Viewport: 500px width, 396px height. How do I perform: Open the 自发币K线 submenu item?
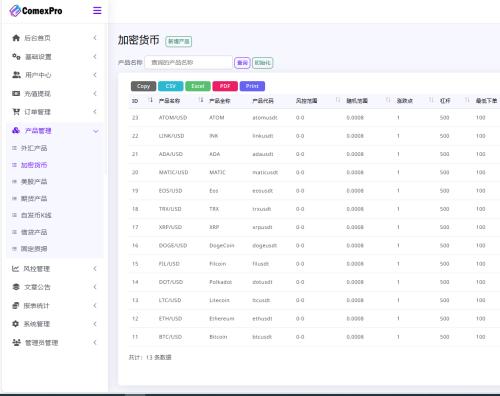pos(36,215)
